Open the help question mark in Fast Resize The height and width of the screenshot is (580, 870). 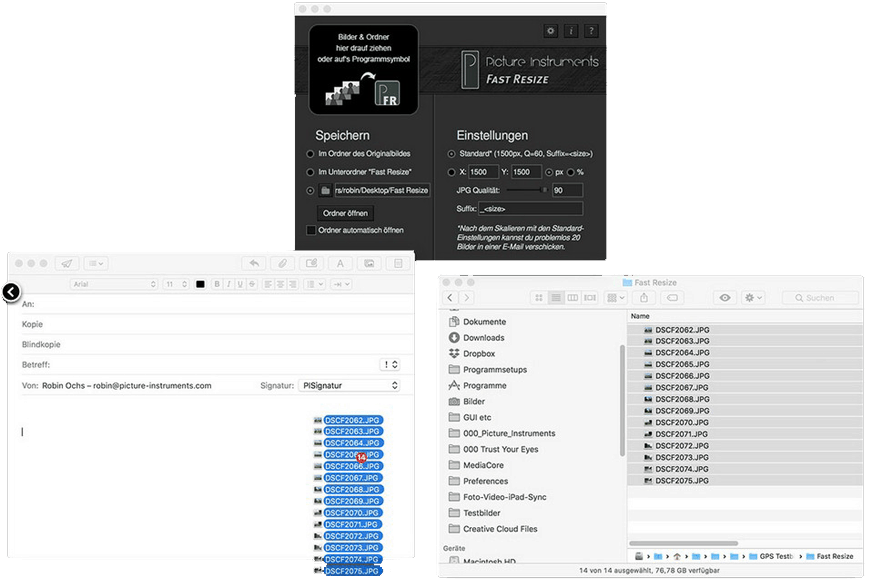pyautogui.click(x=591, y=31)
